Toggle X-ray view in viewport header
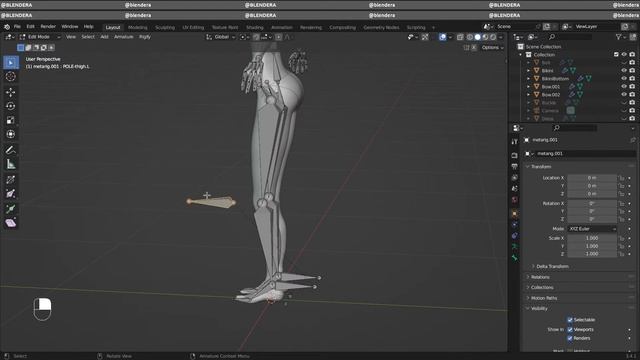 pos(460,37)
